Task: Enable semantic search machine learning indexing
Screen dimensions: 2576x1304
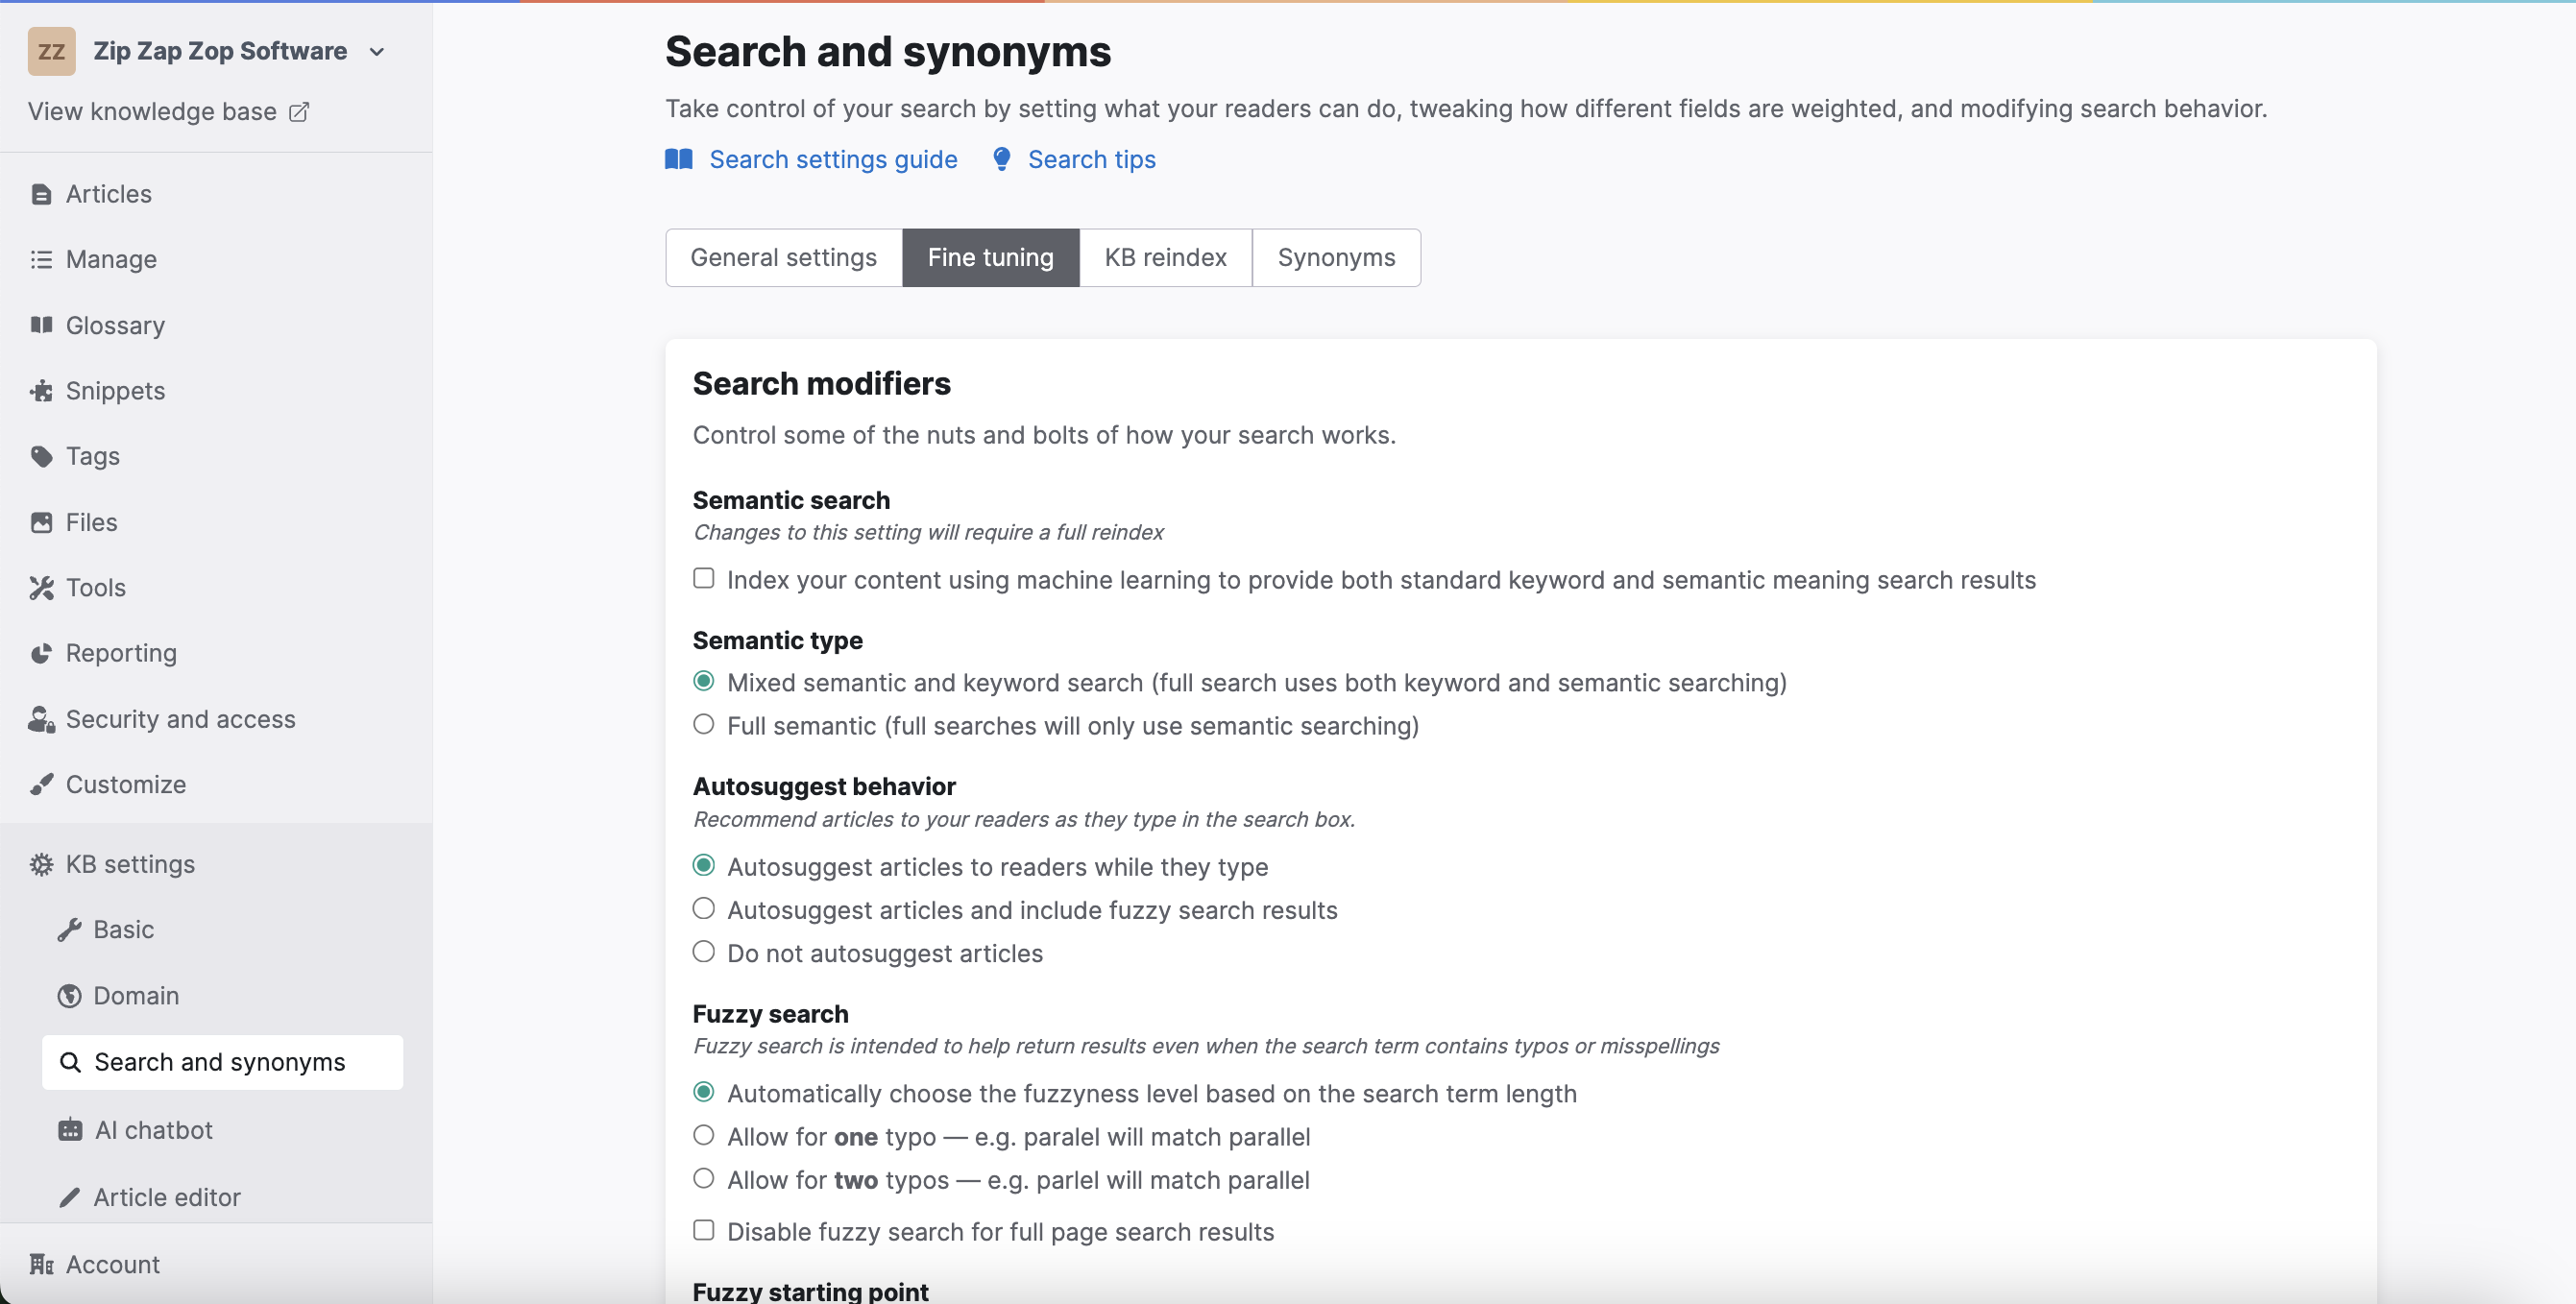Action: tap(703, 578)
